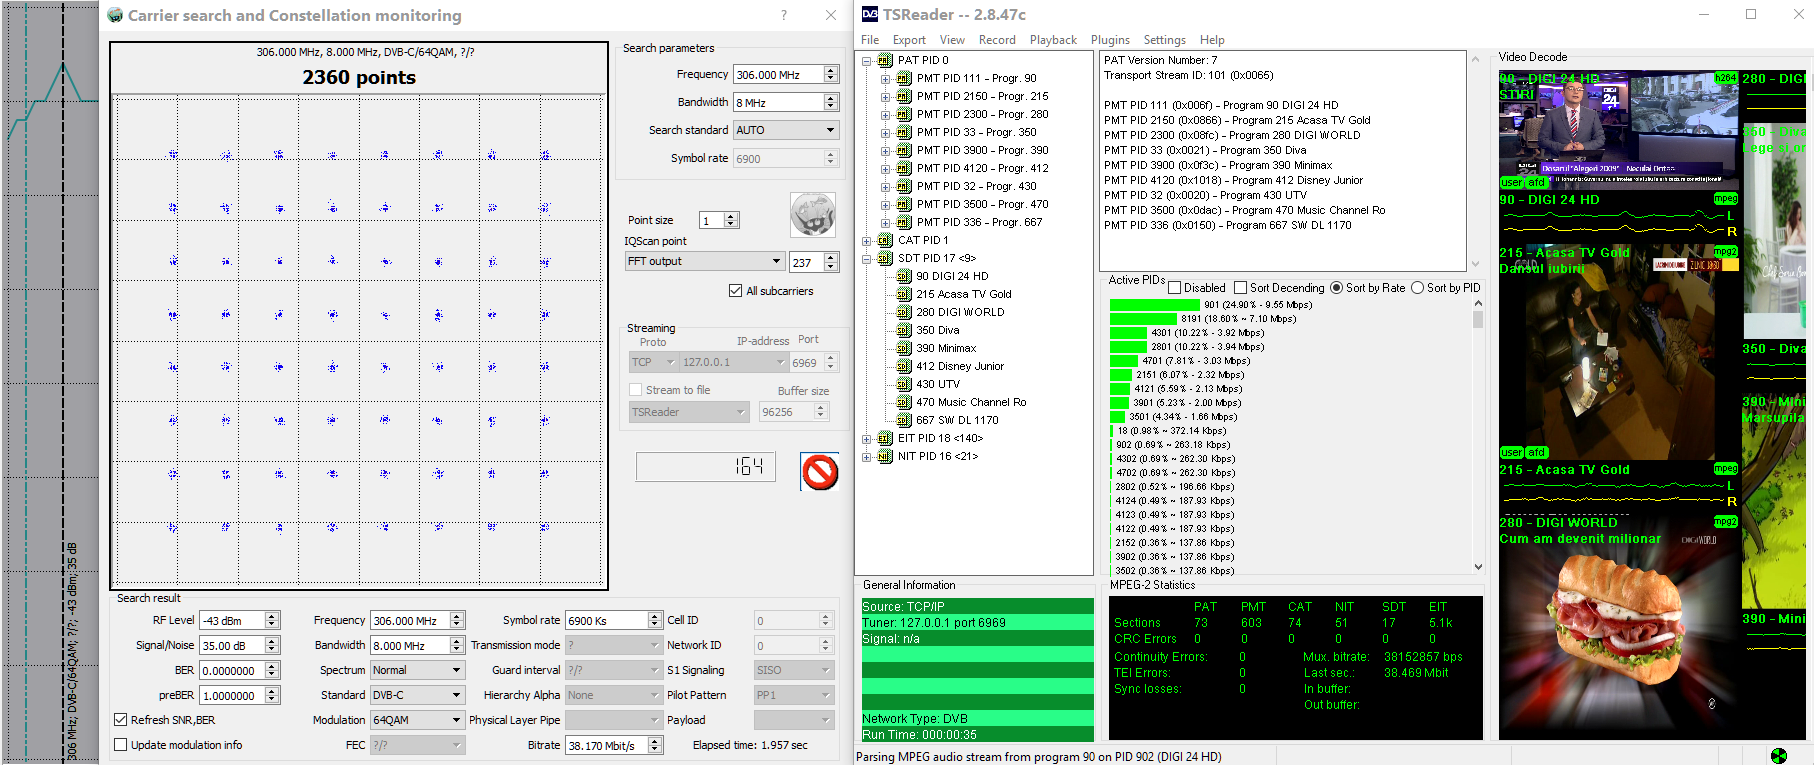Click the Point size value field
The image size is (1814, 765).
(711, 220)
